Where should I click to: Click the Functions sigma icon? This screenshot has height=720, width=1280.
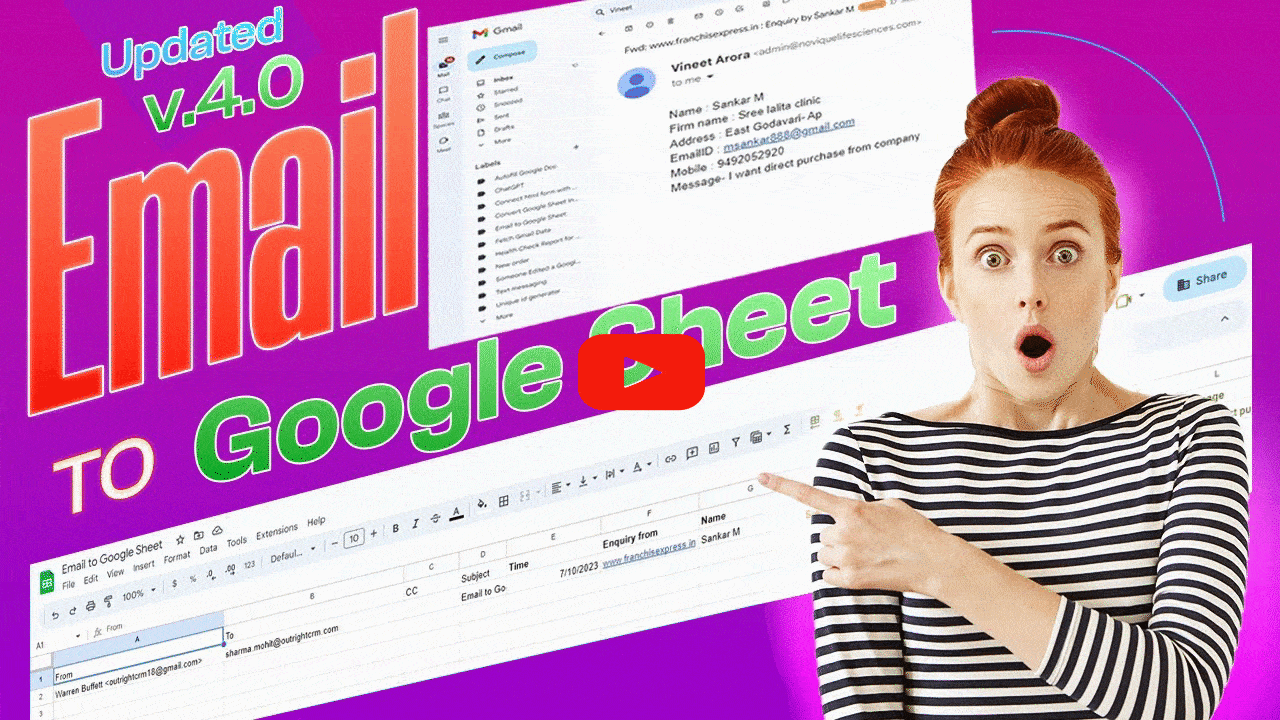tap(786, 430)
